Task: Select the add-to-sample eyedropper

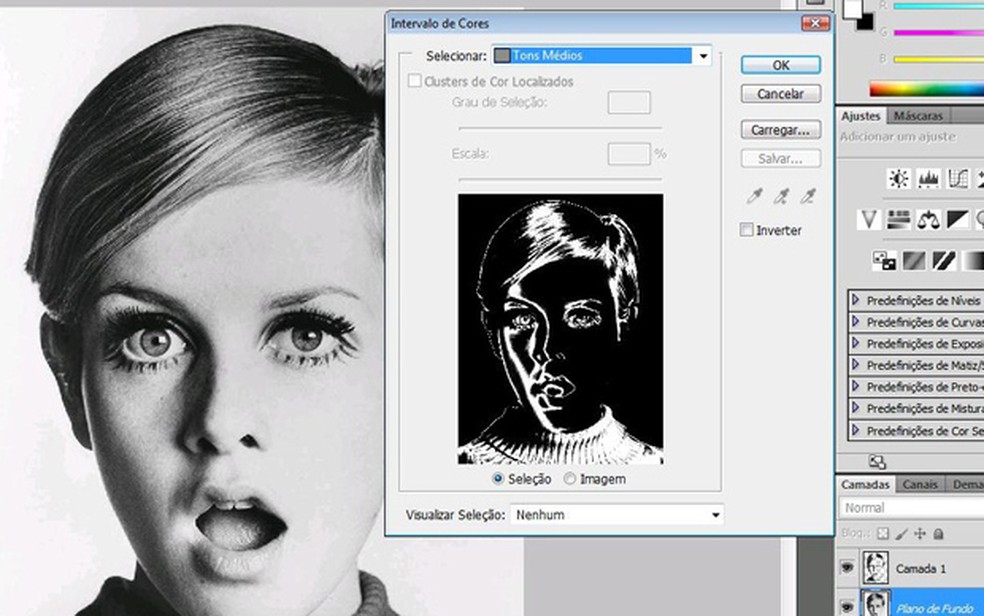Action: 782,196
